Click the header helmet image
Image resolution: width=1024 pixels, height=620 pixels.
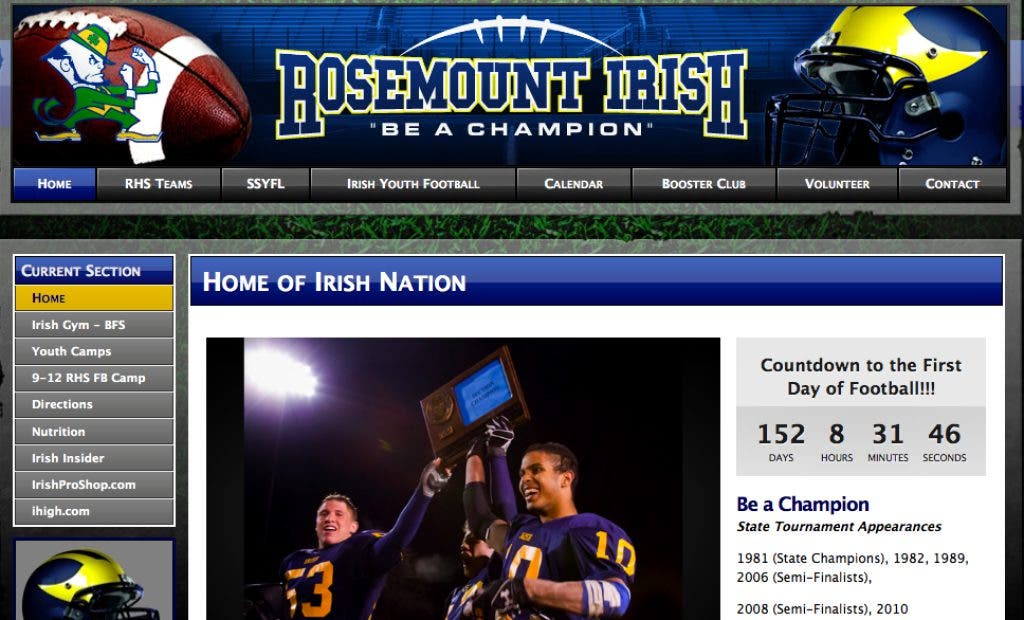coord(886,86)
